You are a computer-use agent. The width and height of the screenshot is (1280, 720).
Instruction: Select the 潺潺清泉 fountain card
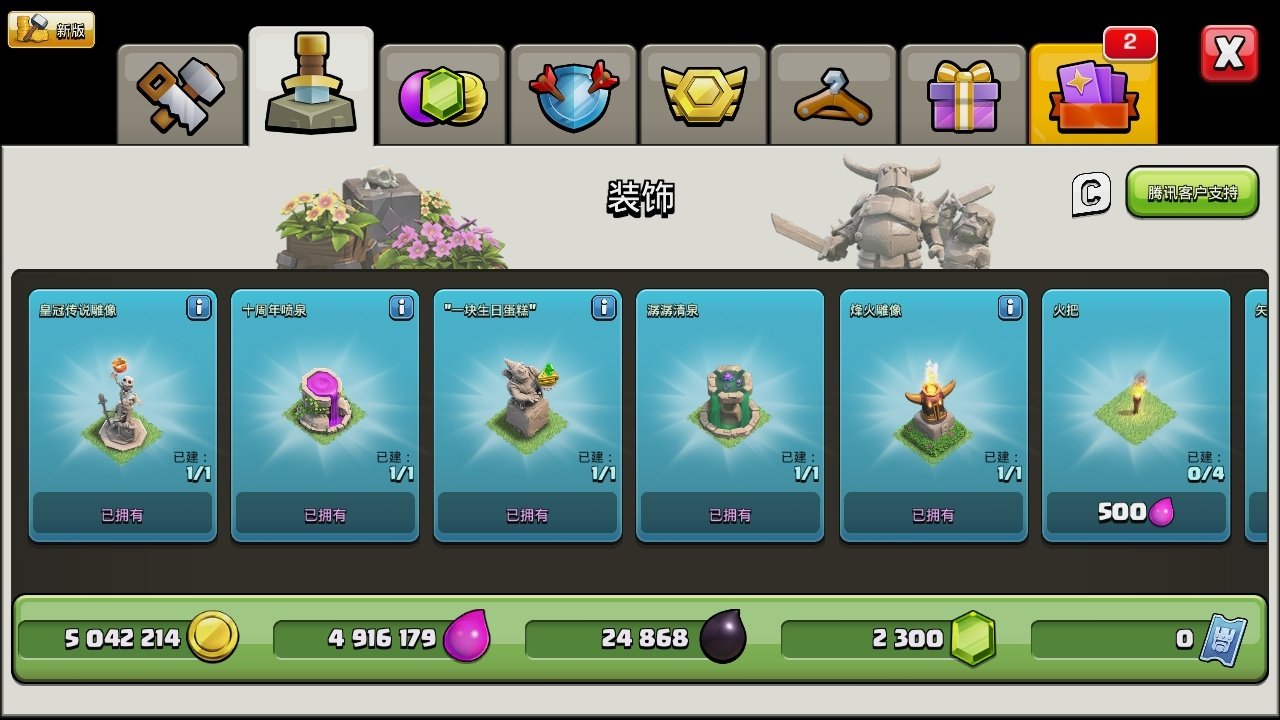click(x=730, y=416)
